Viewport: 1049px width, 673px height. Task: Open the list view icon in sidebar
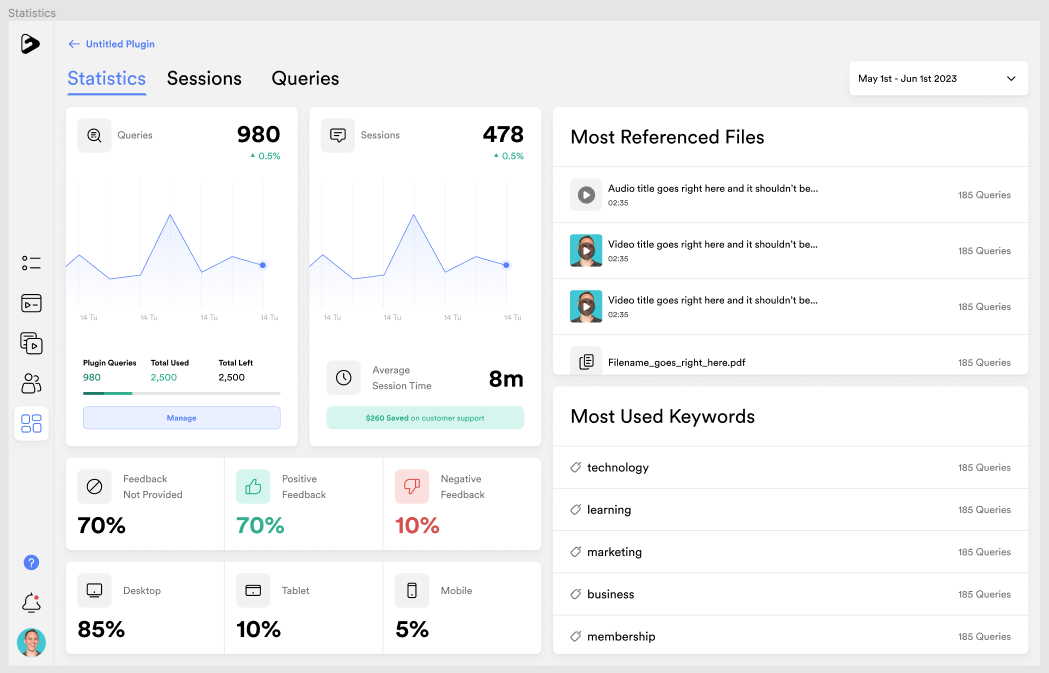[31, 263]
